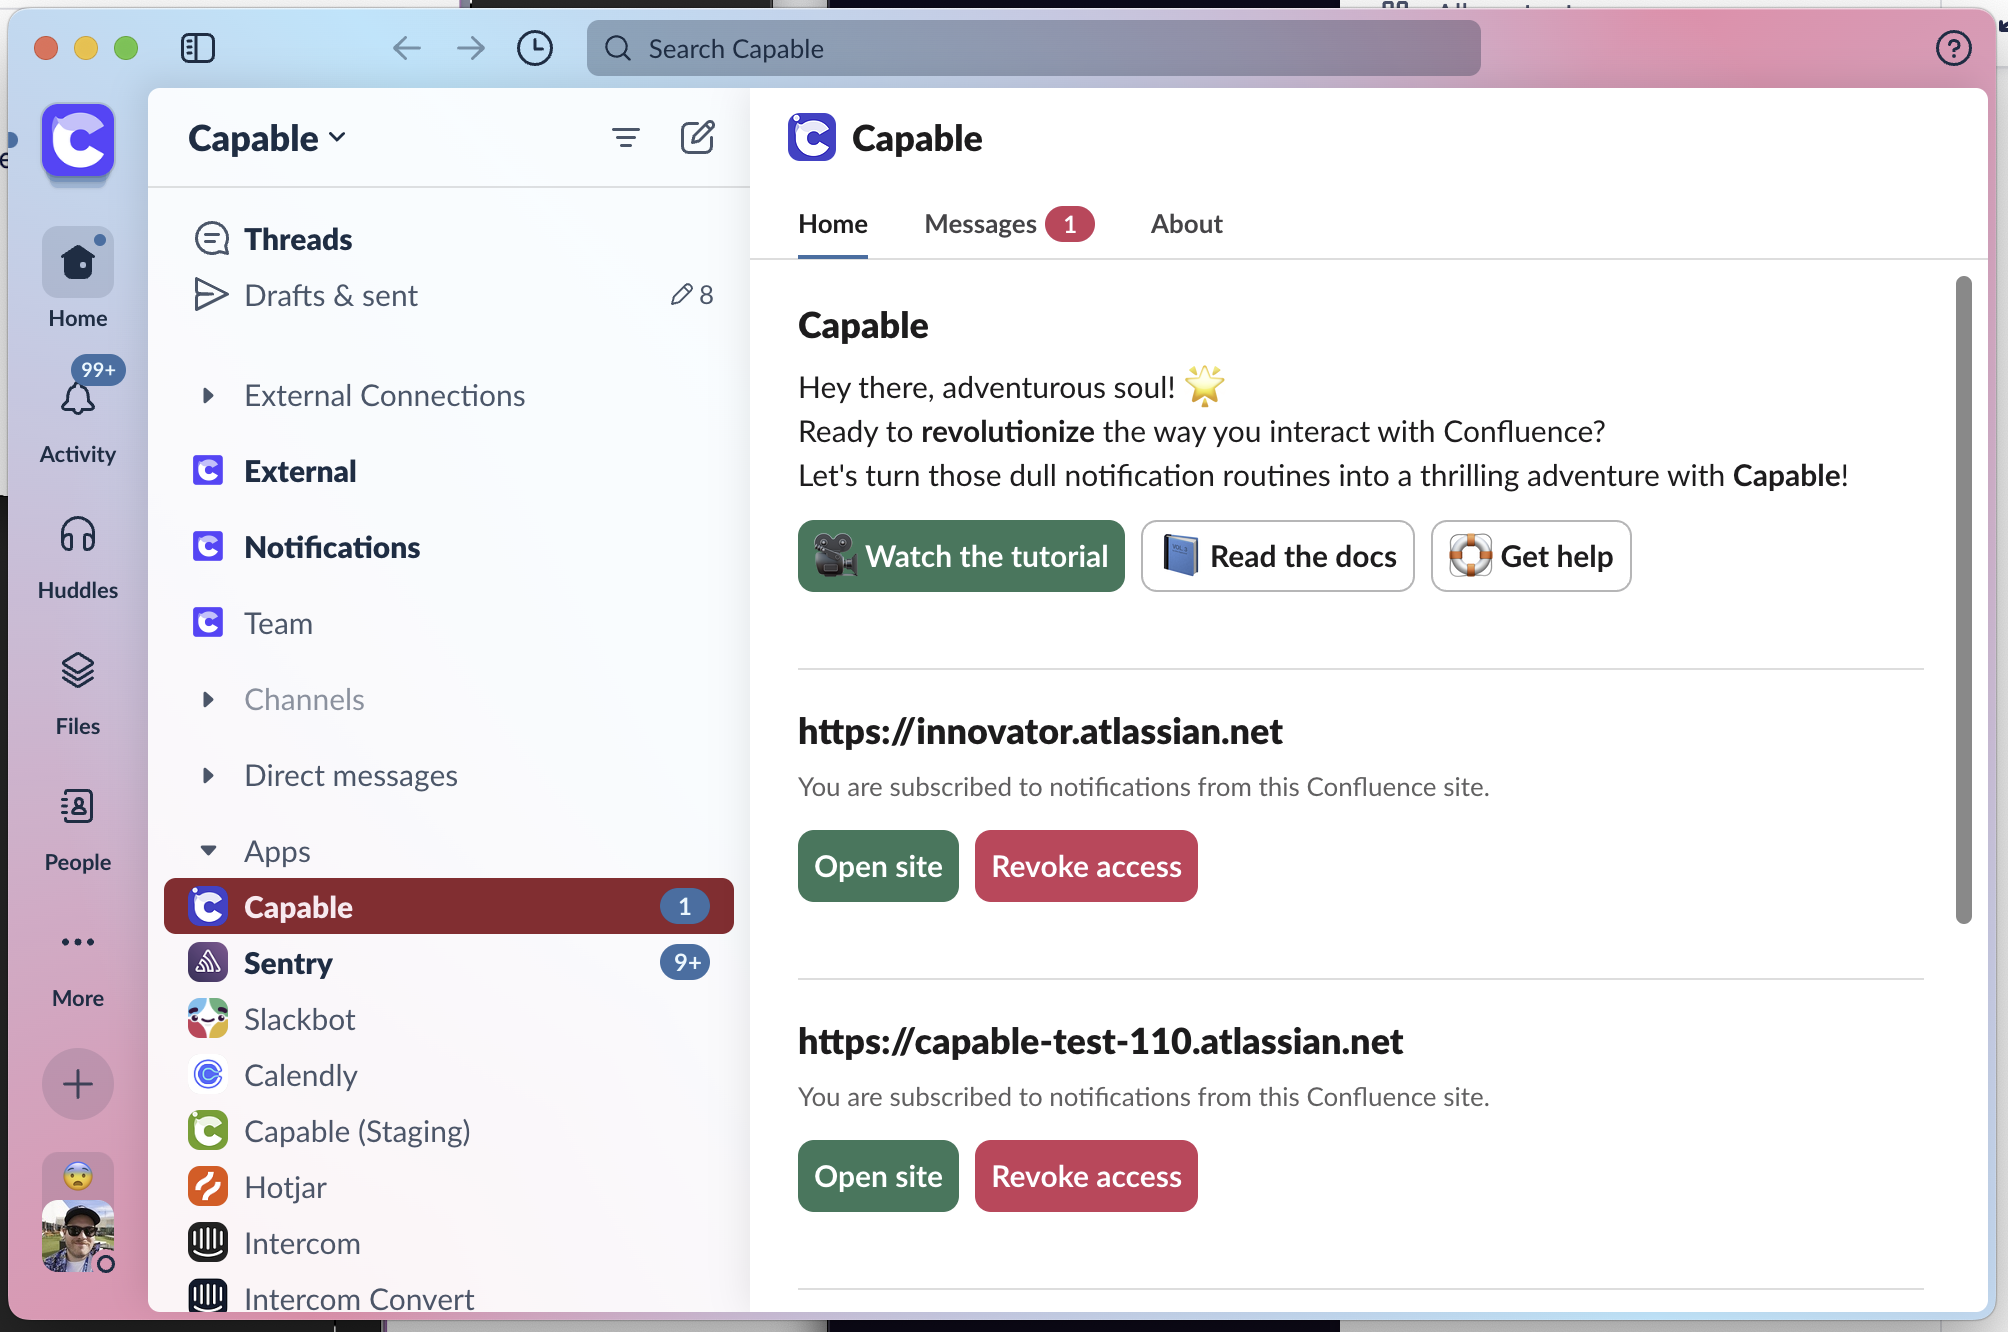Open the Capable workspace name dropdown
The width and height of the screenshot is (2008, 1332).
pos(267,138)
